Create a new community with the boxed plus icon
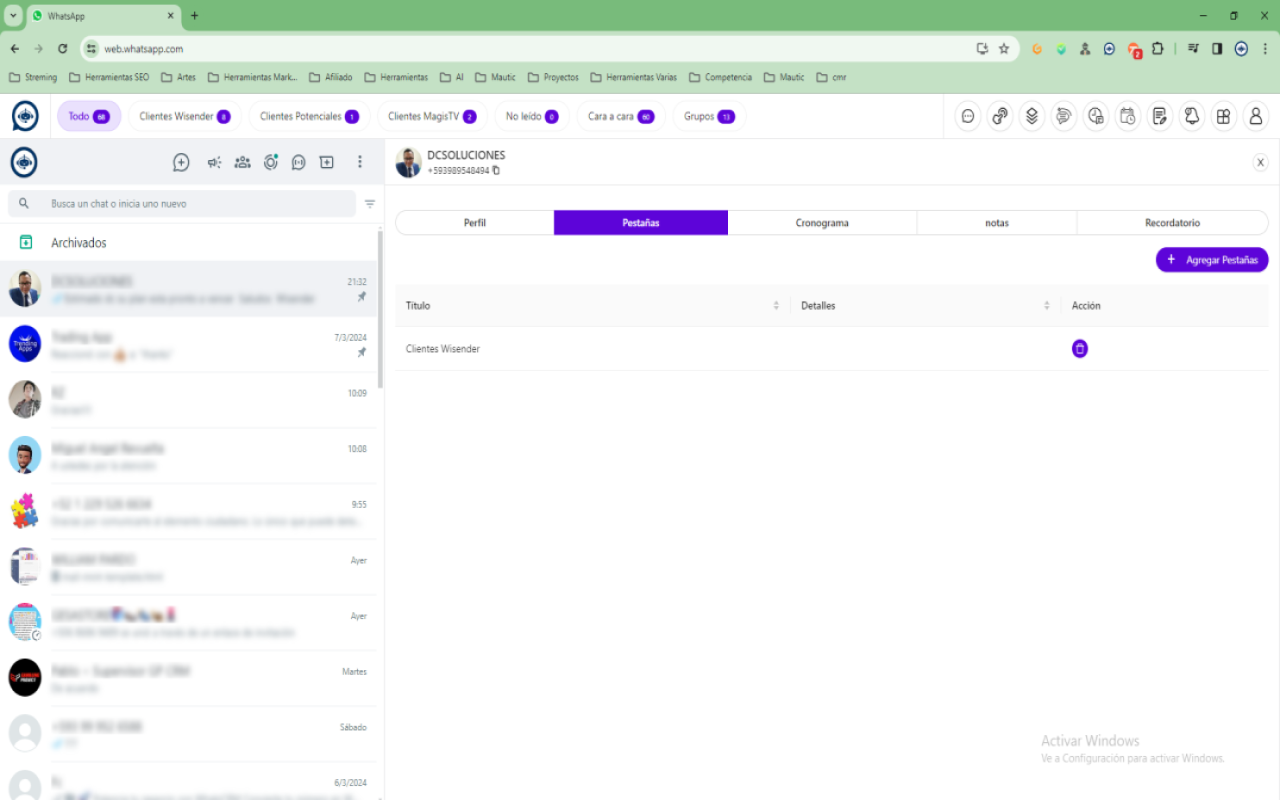Image resolution: width=1280 pixels, height=800 pixels. pos(326,162)
